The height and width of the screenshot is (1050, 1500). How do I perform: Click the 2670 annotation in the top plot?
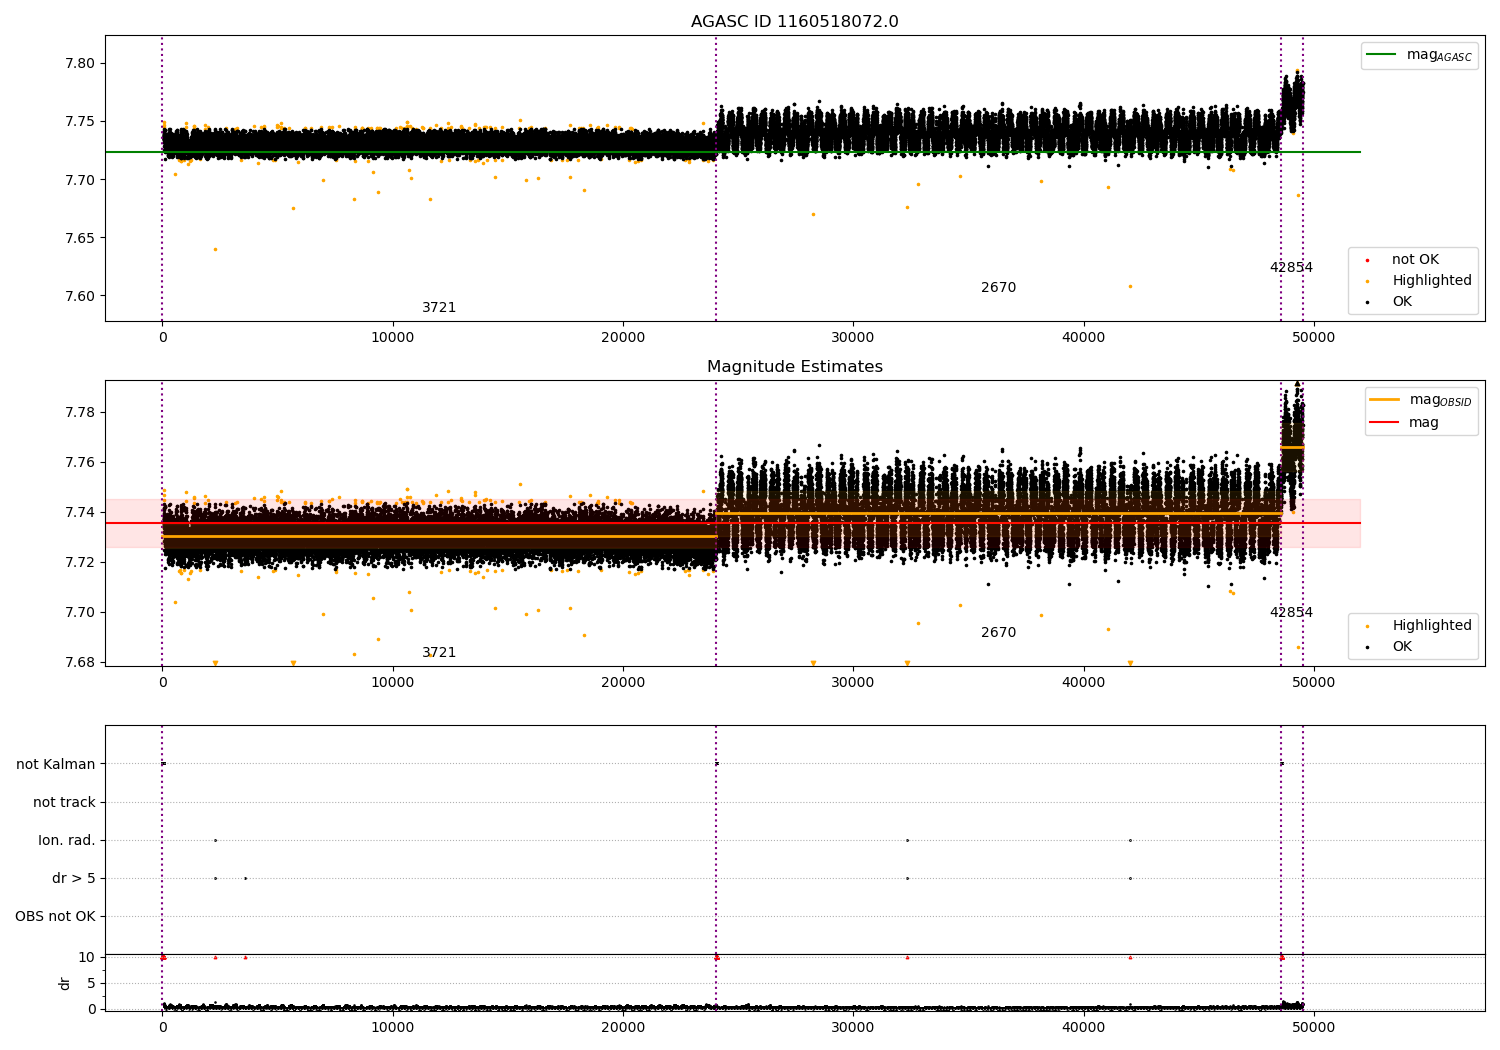click(998, 288)
